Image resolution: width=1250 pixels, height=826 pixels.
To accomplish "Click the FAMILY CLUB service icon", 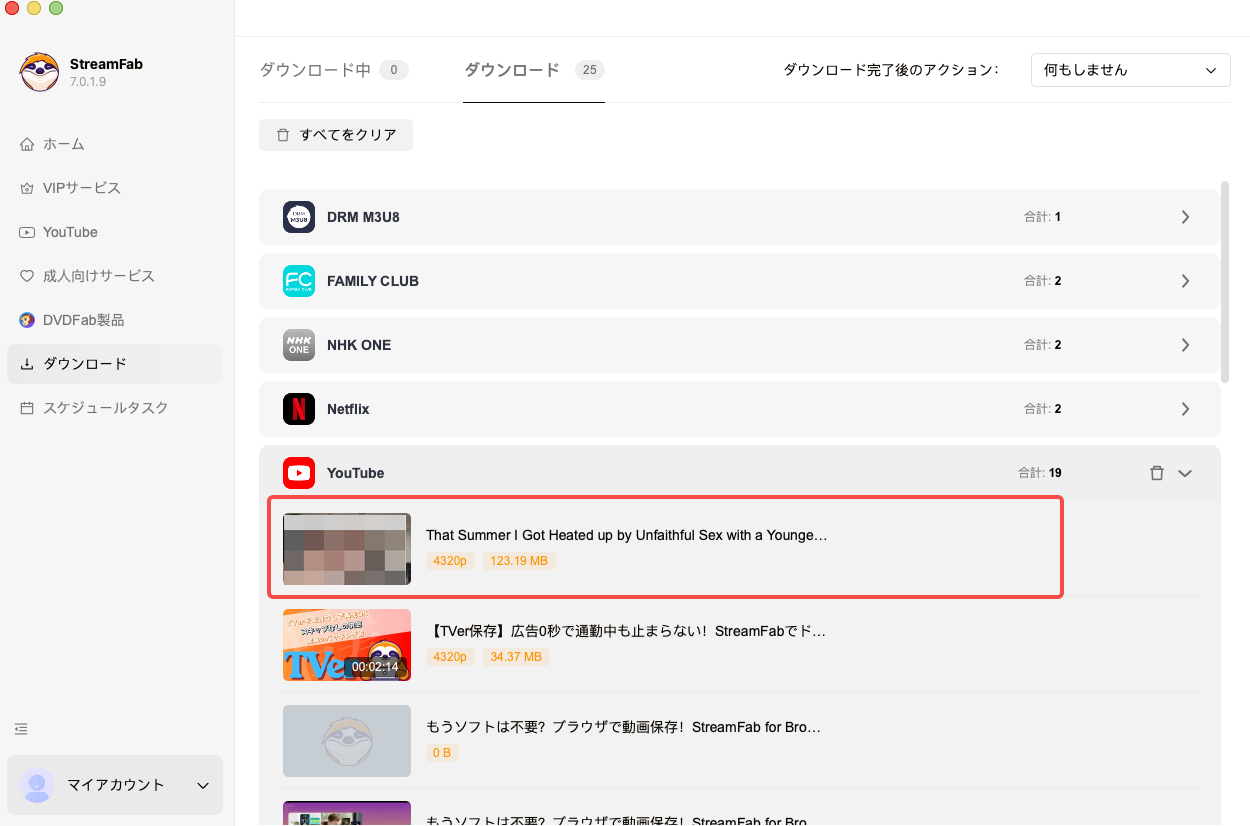I will pyautogui.click(x=299, y=281).
